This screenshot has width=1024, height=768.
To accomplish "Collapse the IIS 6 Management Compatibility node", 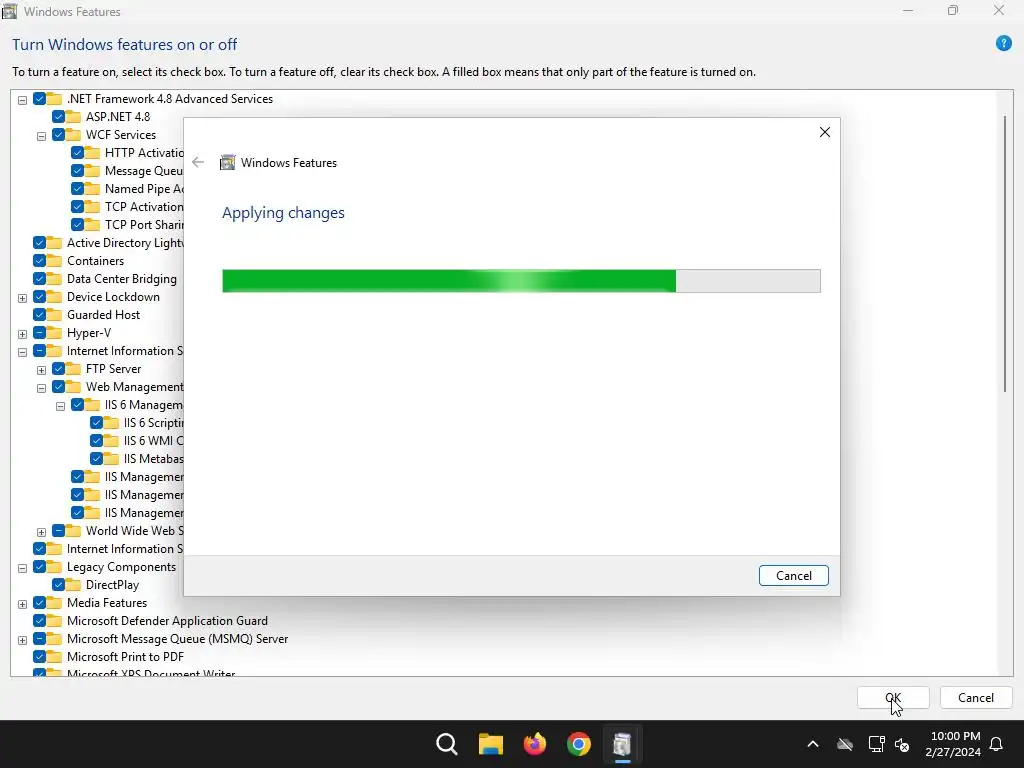I will [x=60, y=406].
